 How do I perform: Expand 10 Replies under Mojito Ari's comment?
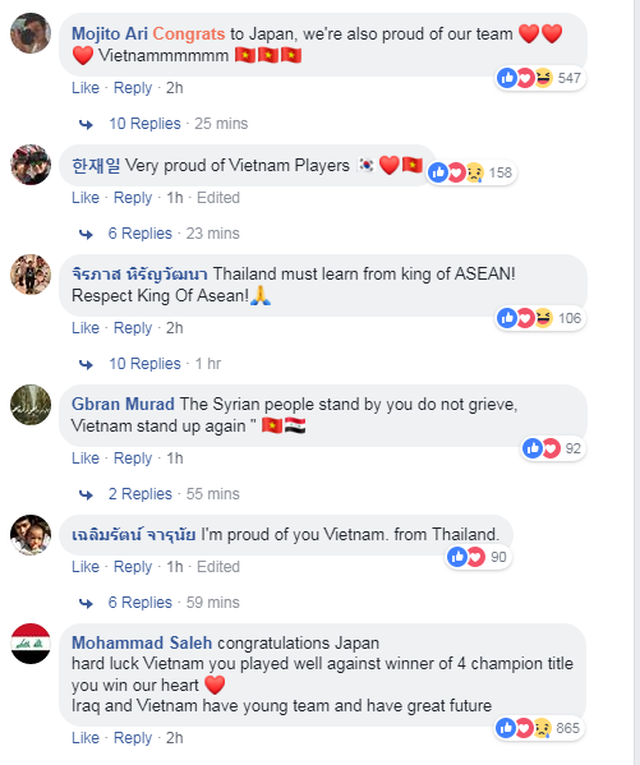point(144,124)
